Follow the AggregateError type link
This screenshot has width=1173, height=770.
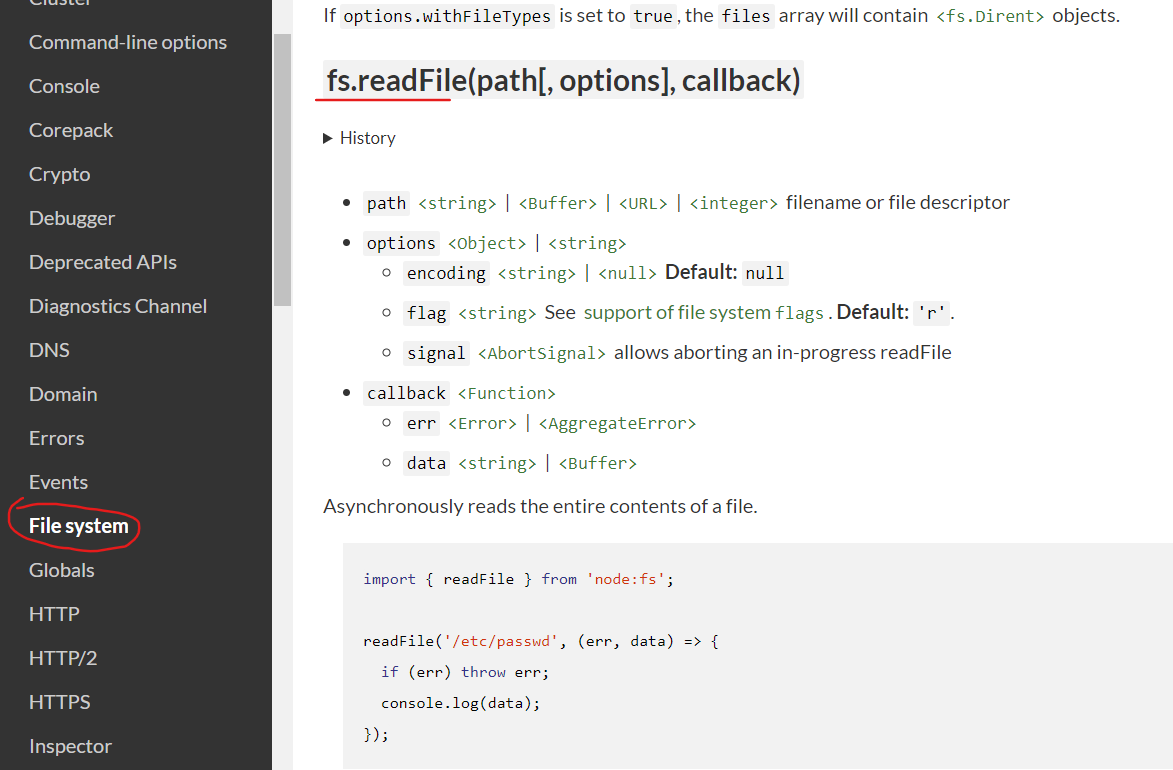pos(617,424)
